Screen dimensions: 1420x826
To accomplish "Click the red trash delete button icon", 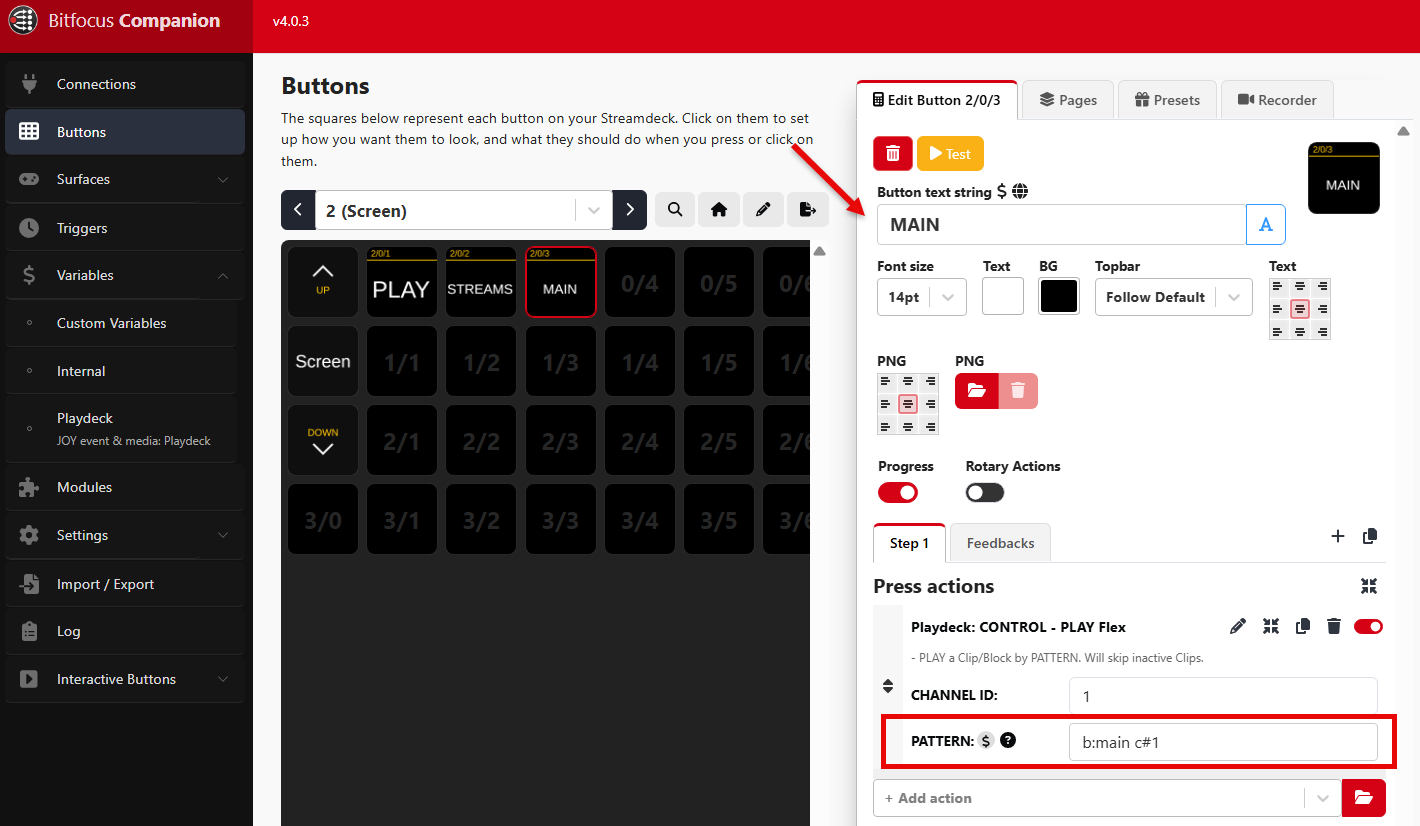I will 892,154.
